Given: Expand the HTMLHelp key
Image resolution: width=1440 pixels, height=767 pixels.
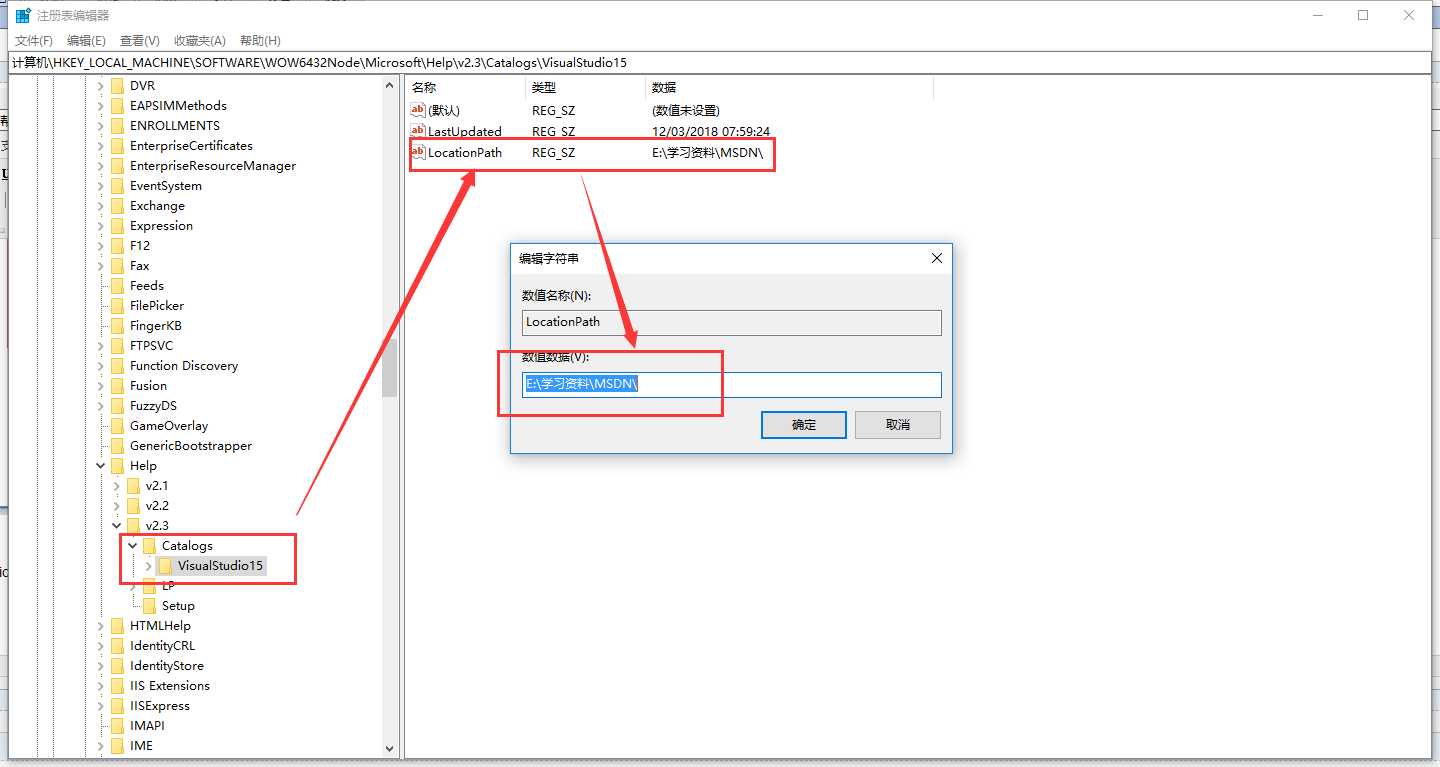Looking at the screenshot, I should coord(101,626).
